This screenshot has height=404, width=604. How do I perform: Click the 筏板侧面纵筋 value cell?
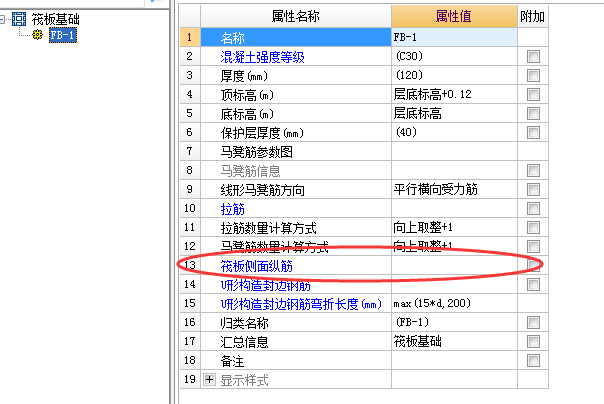pos(454,265)
